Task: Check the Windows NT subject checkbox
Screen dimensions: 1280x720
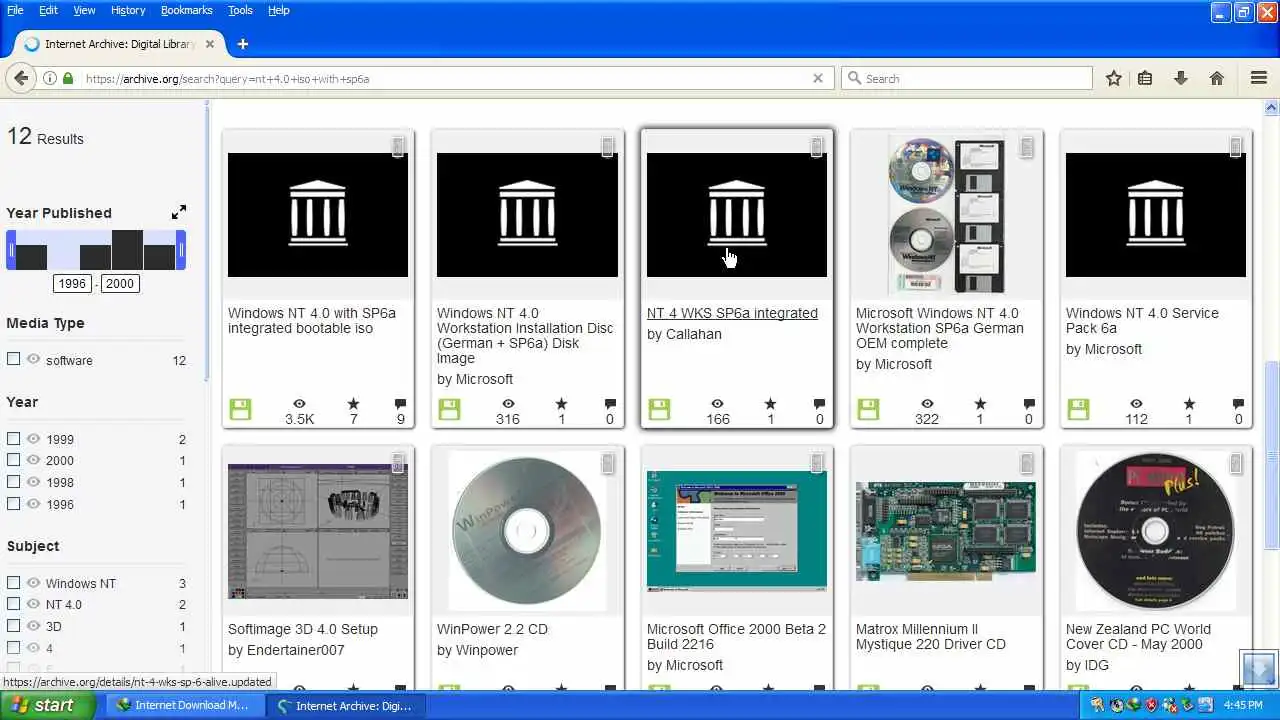Action: 13,582
